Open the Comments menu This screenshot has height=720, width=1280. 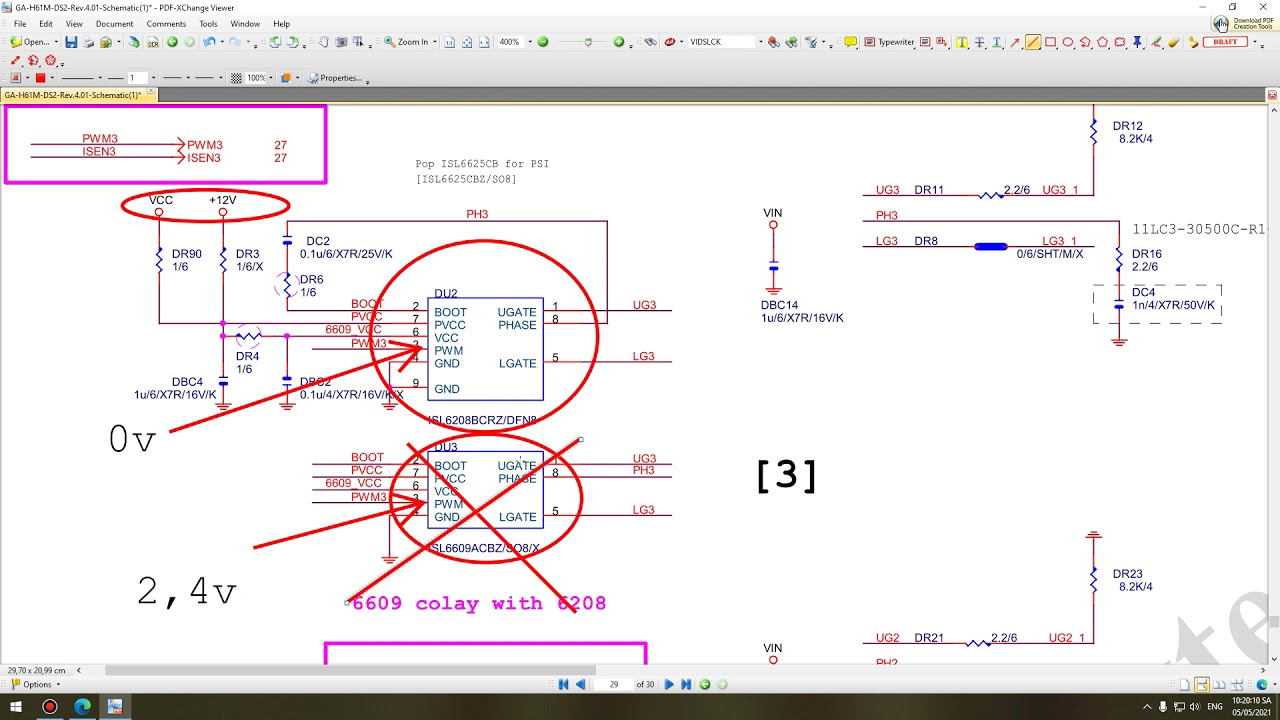coord(166,23)
